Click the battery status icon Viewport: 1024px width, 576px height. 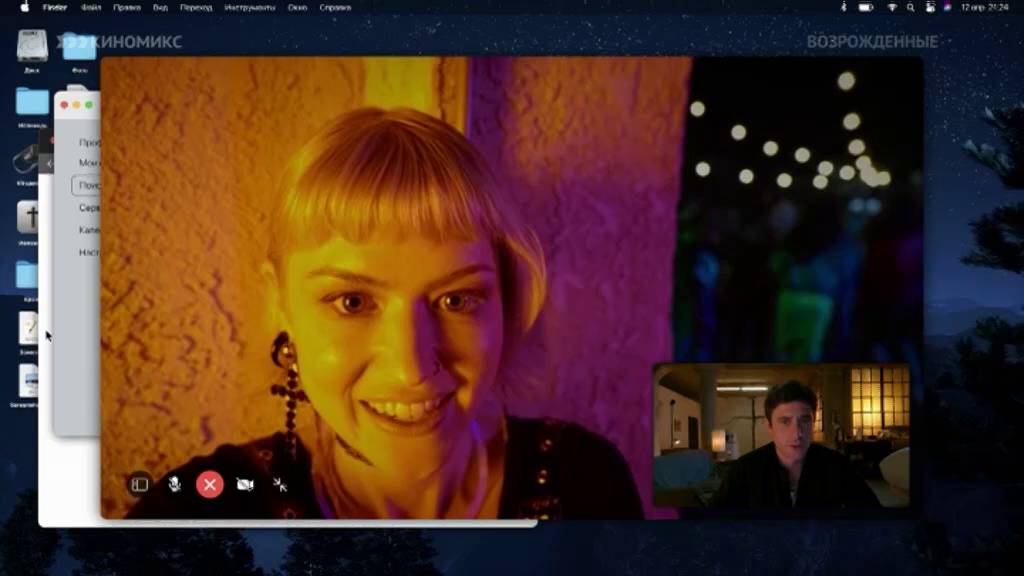866,7
